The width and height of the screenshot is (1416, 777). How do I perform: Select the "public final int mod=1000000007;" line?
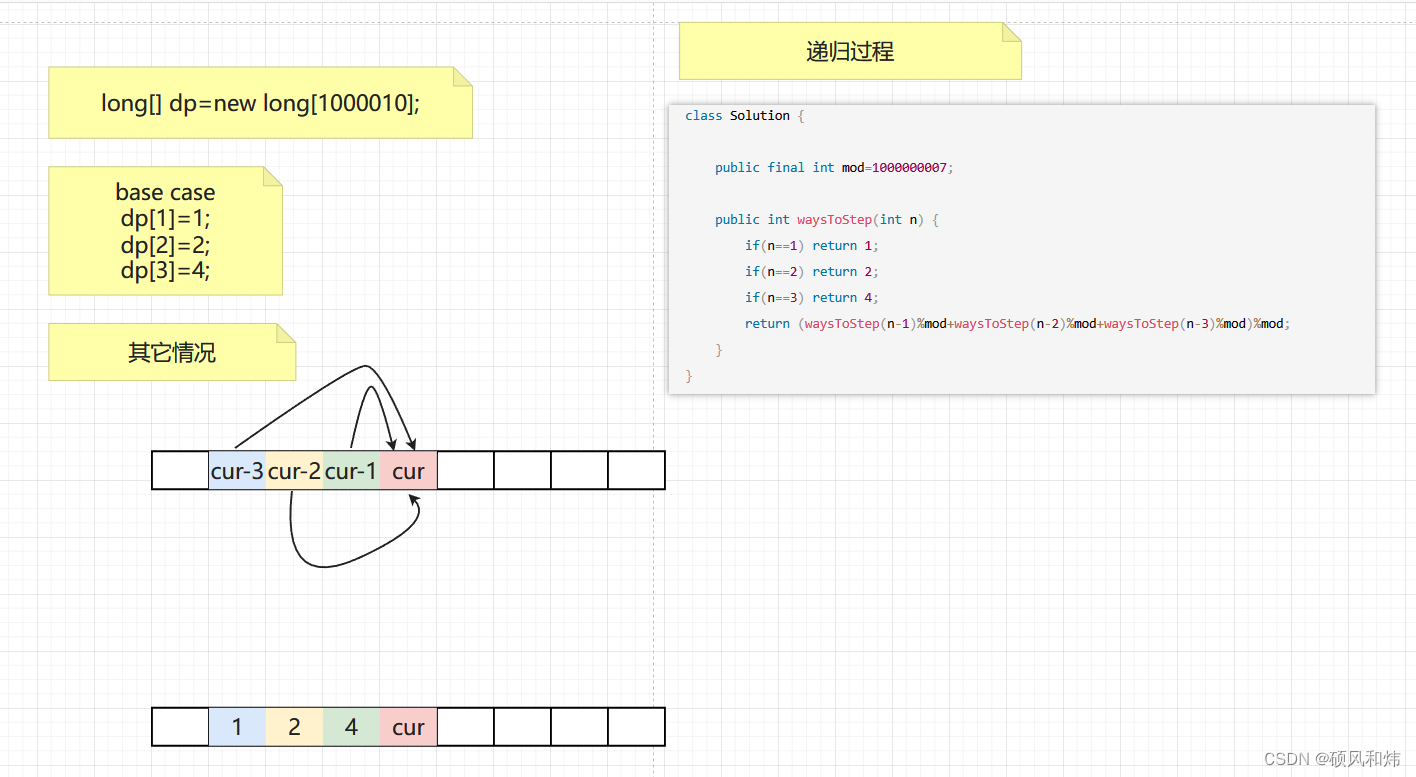[x=834, y=168]
